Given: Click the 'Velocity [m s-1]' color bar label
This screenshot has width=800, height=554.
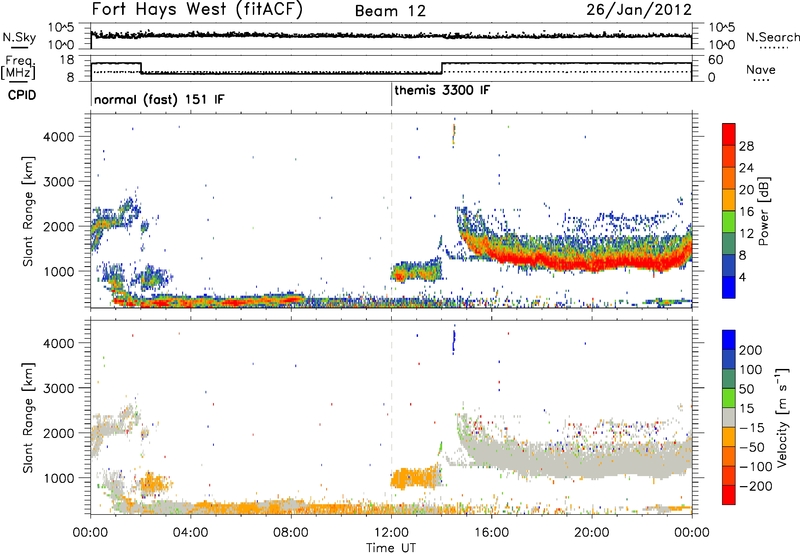Looking at the screenshot, I should [782, 417].
